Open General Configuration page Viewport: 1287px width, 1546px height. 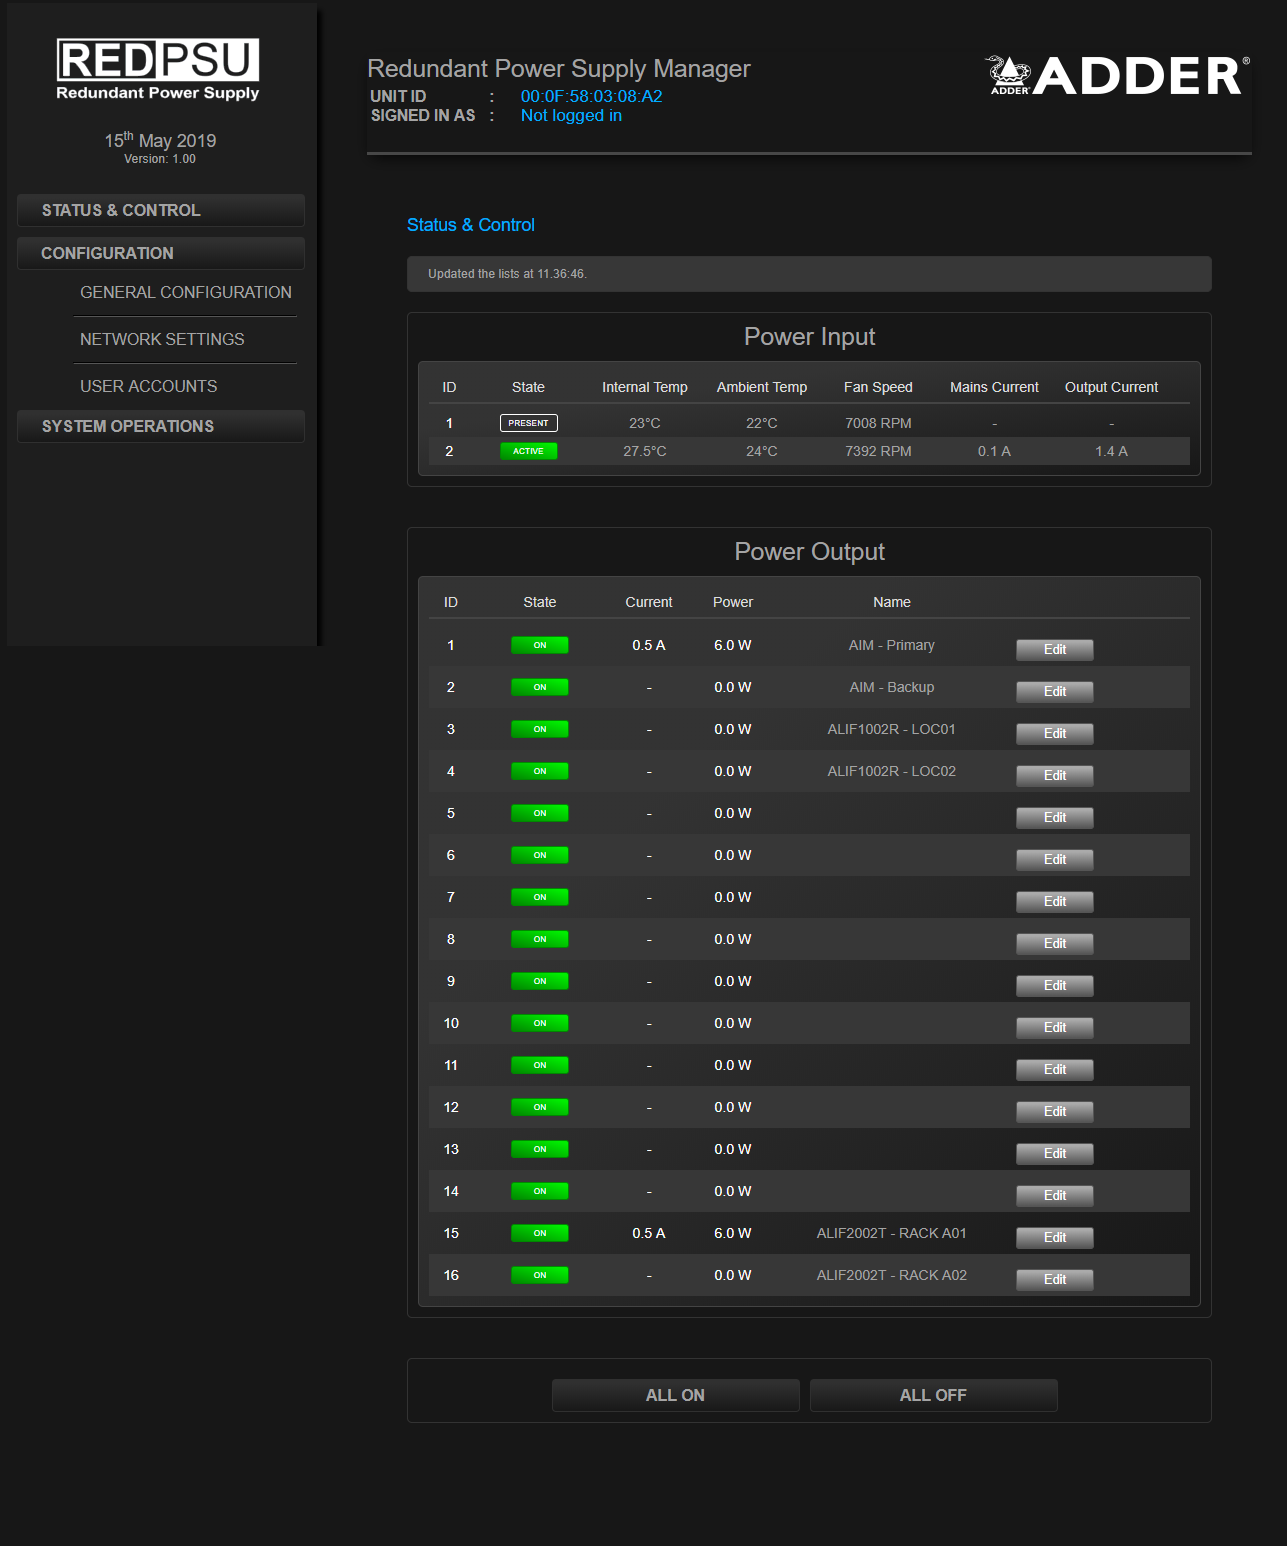coord(186,292)
